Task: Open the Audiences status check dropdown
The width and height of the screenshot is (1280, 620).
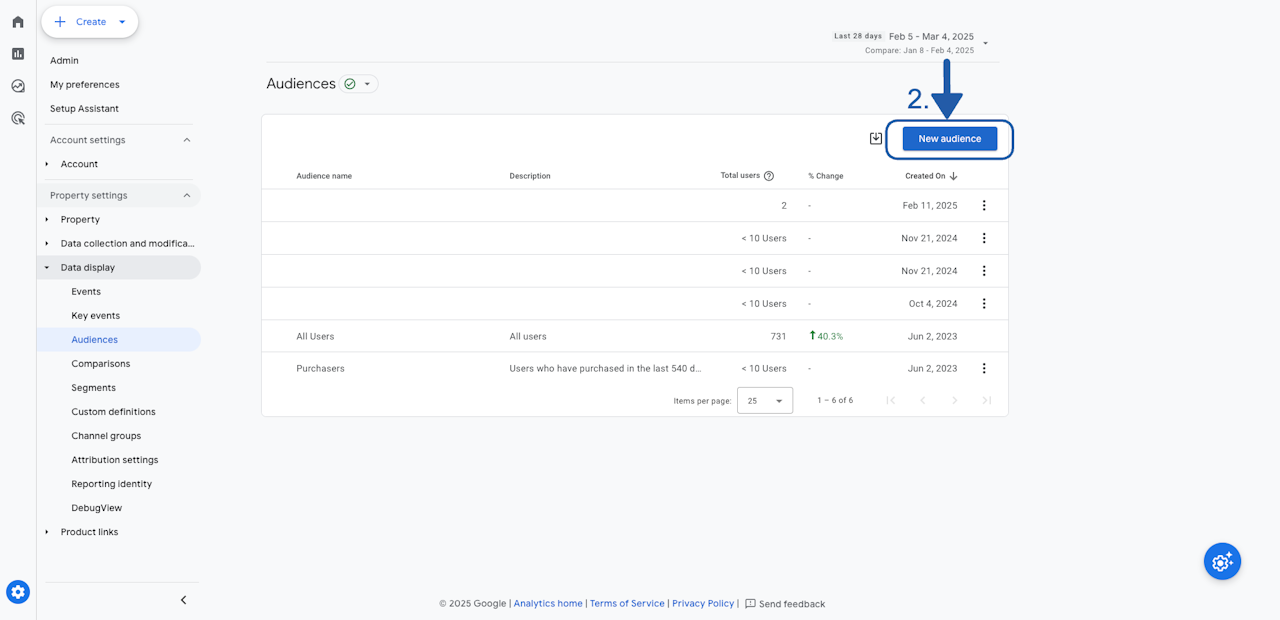Action: pyautogui.click(x=358, y=84)
